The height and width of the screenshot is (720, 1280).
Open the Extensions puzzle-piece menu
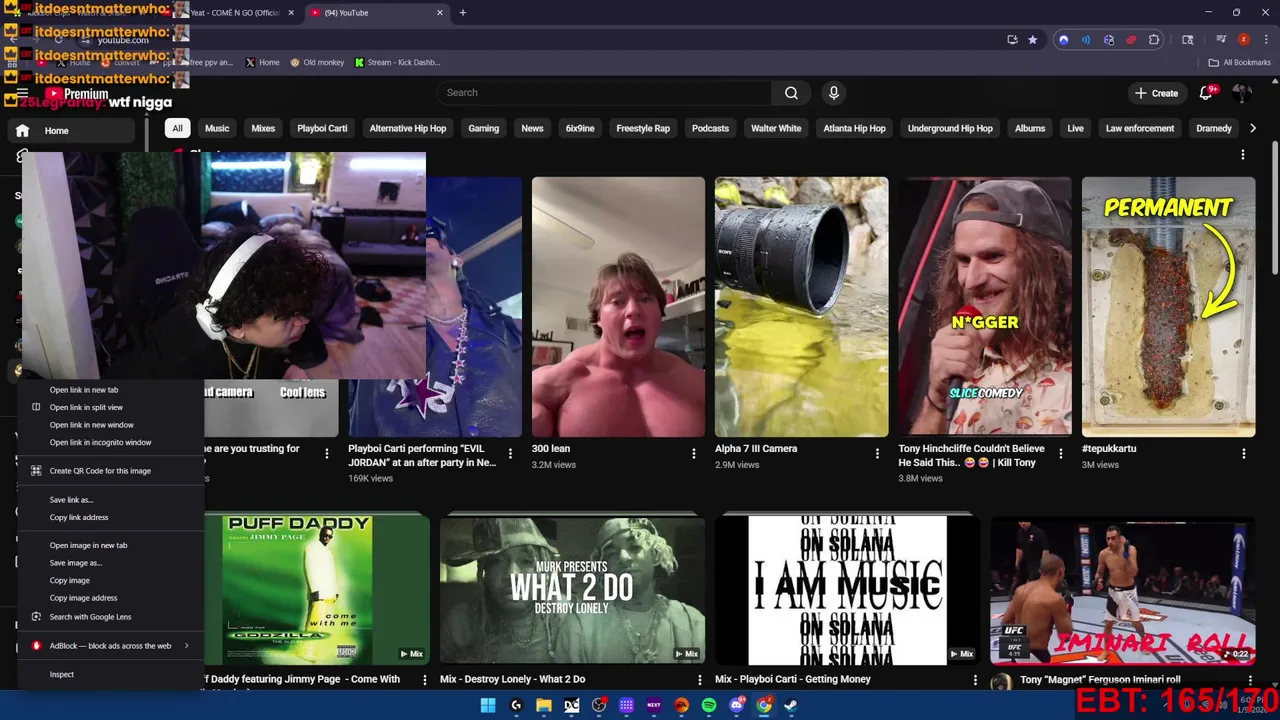[1154, 40]
